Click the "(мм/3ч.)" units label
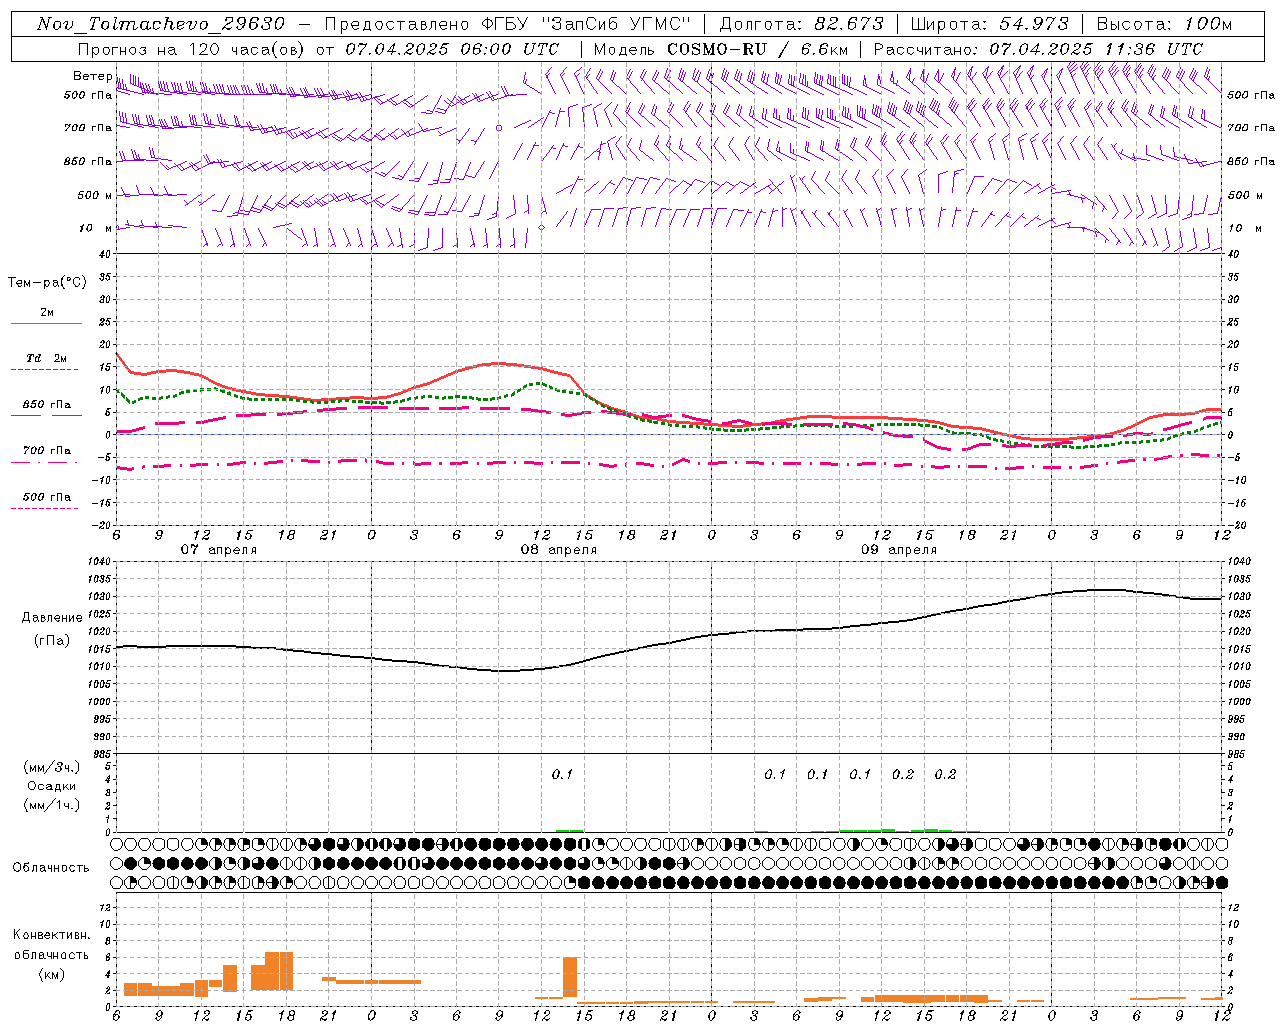This screenshot has height=1024, width=1280. click(x=52, y=767)
